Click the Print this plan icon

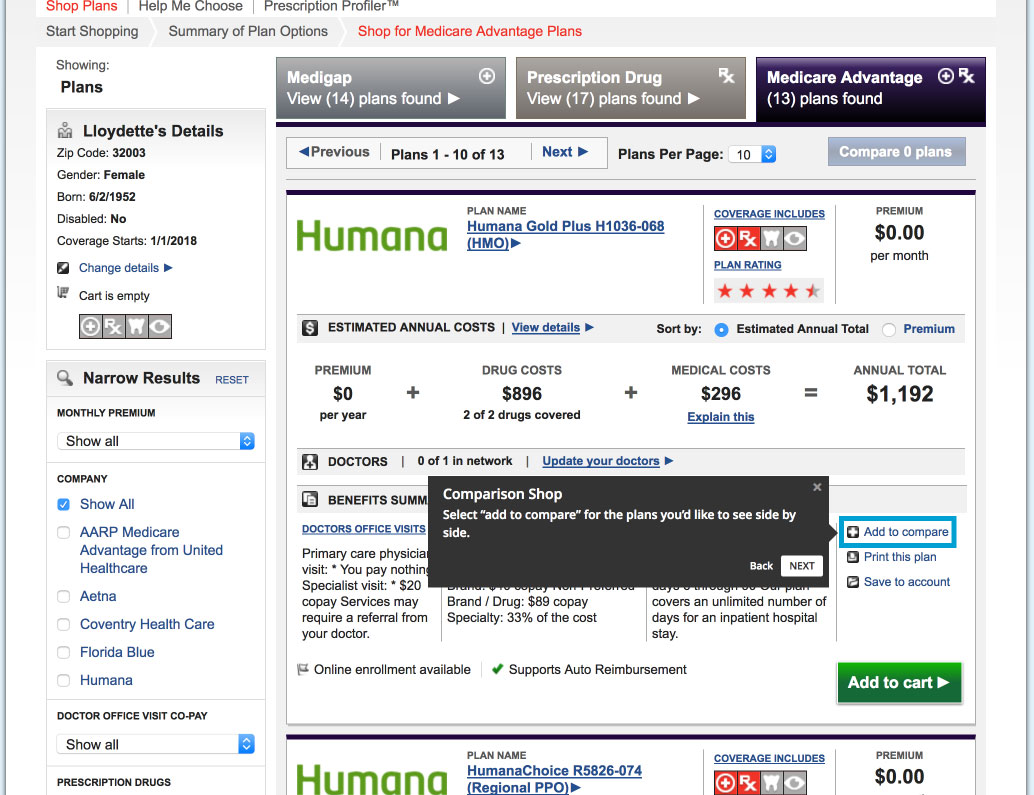(x=853, y=557)
